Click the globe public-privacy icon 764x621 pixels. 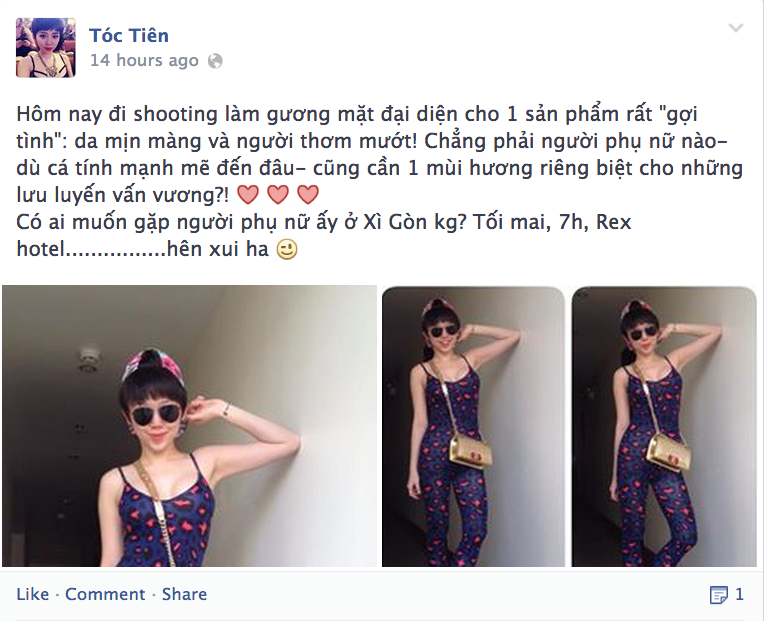coord(215,61)
